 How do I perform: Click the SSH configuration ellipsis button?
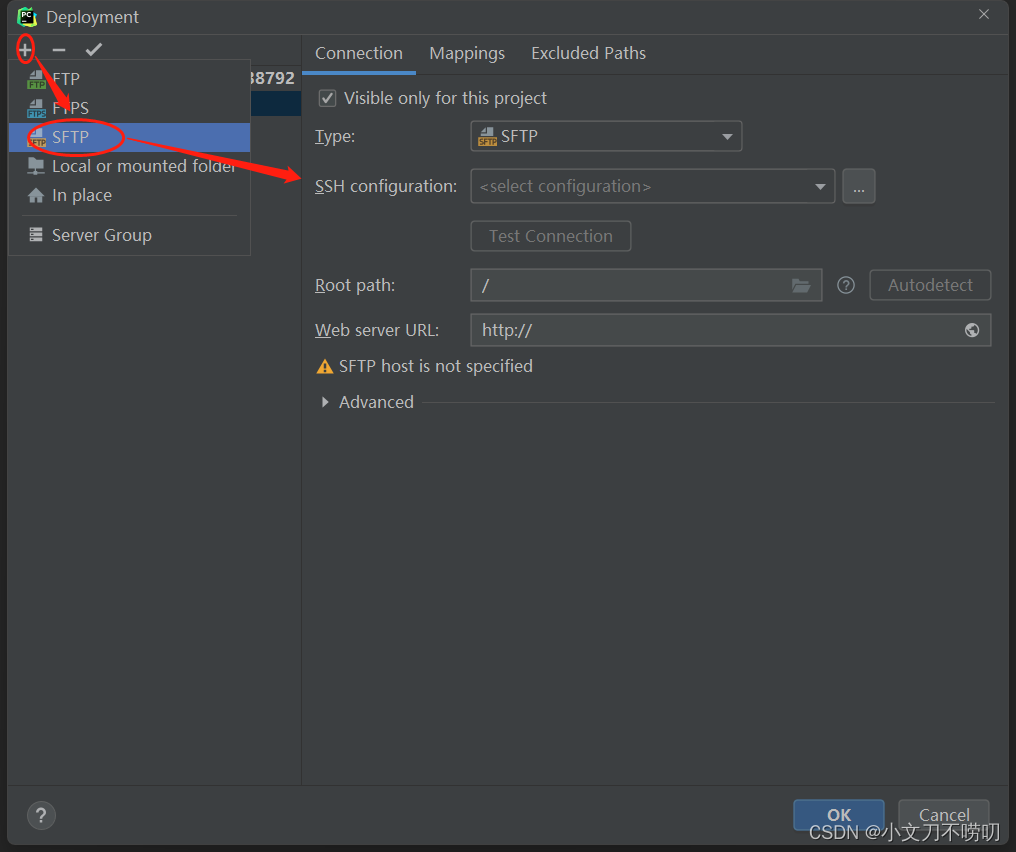click(859, 187)
